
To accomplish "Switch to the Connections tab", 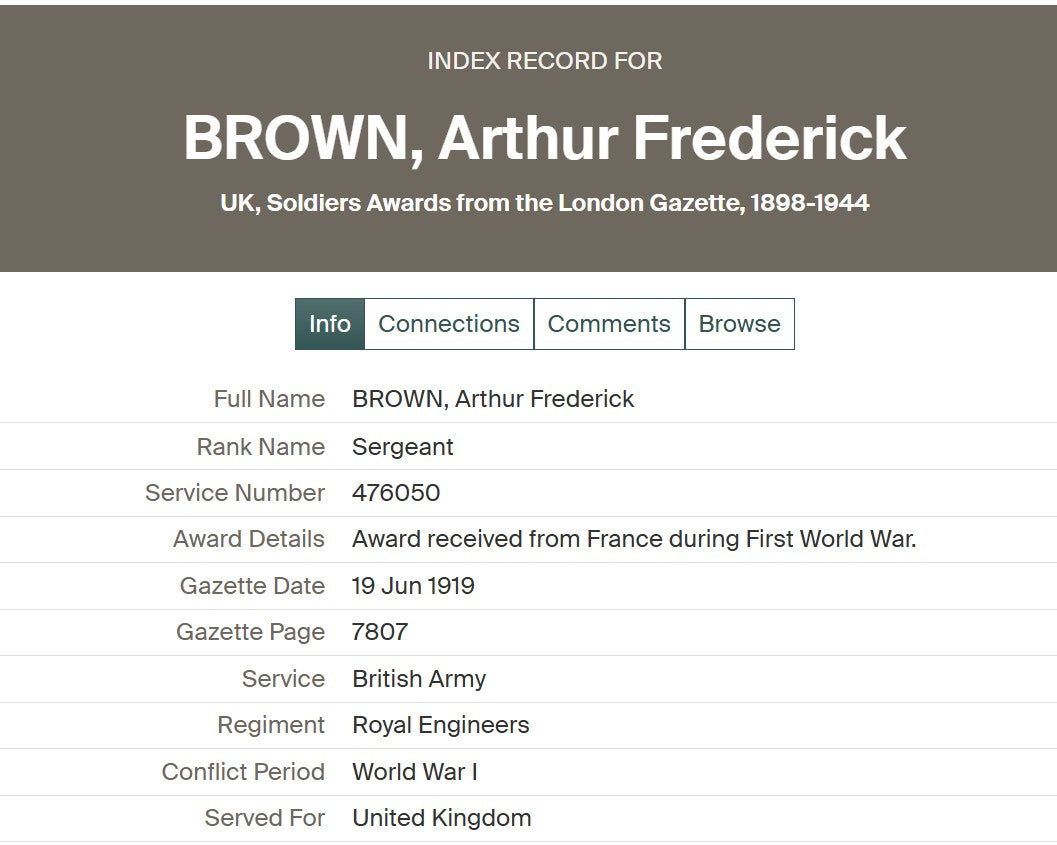I will click(x=449, y=324).
